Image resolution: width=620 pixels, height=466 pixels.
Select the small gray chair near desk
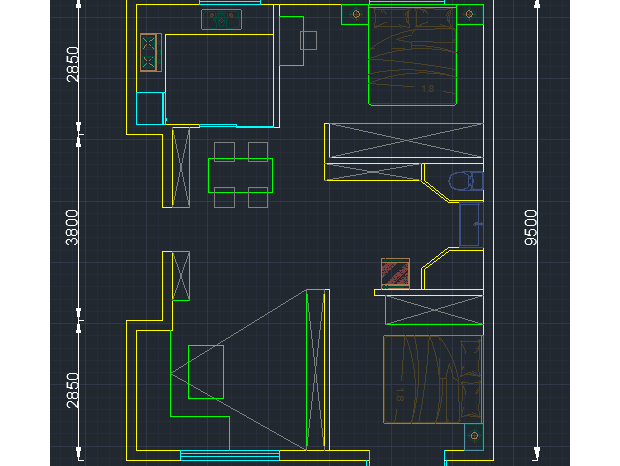coord(309,40)
